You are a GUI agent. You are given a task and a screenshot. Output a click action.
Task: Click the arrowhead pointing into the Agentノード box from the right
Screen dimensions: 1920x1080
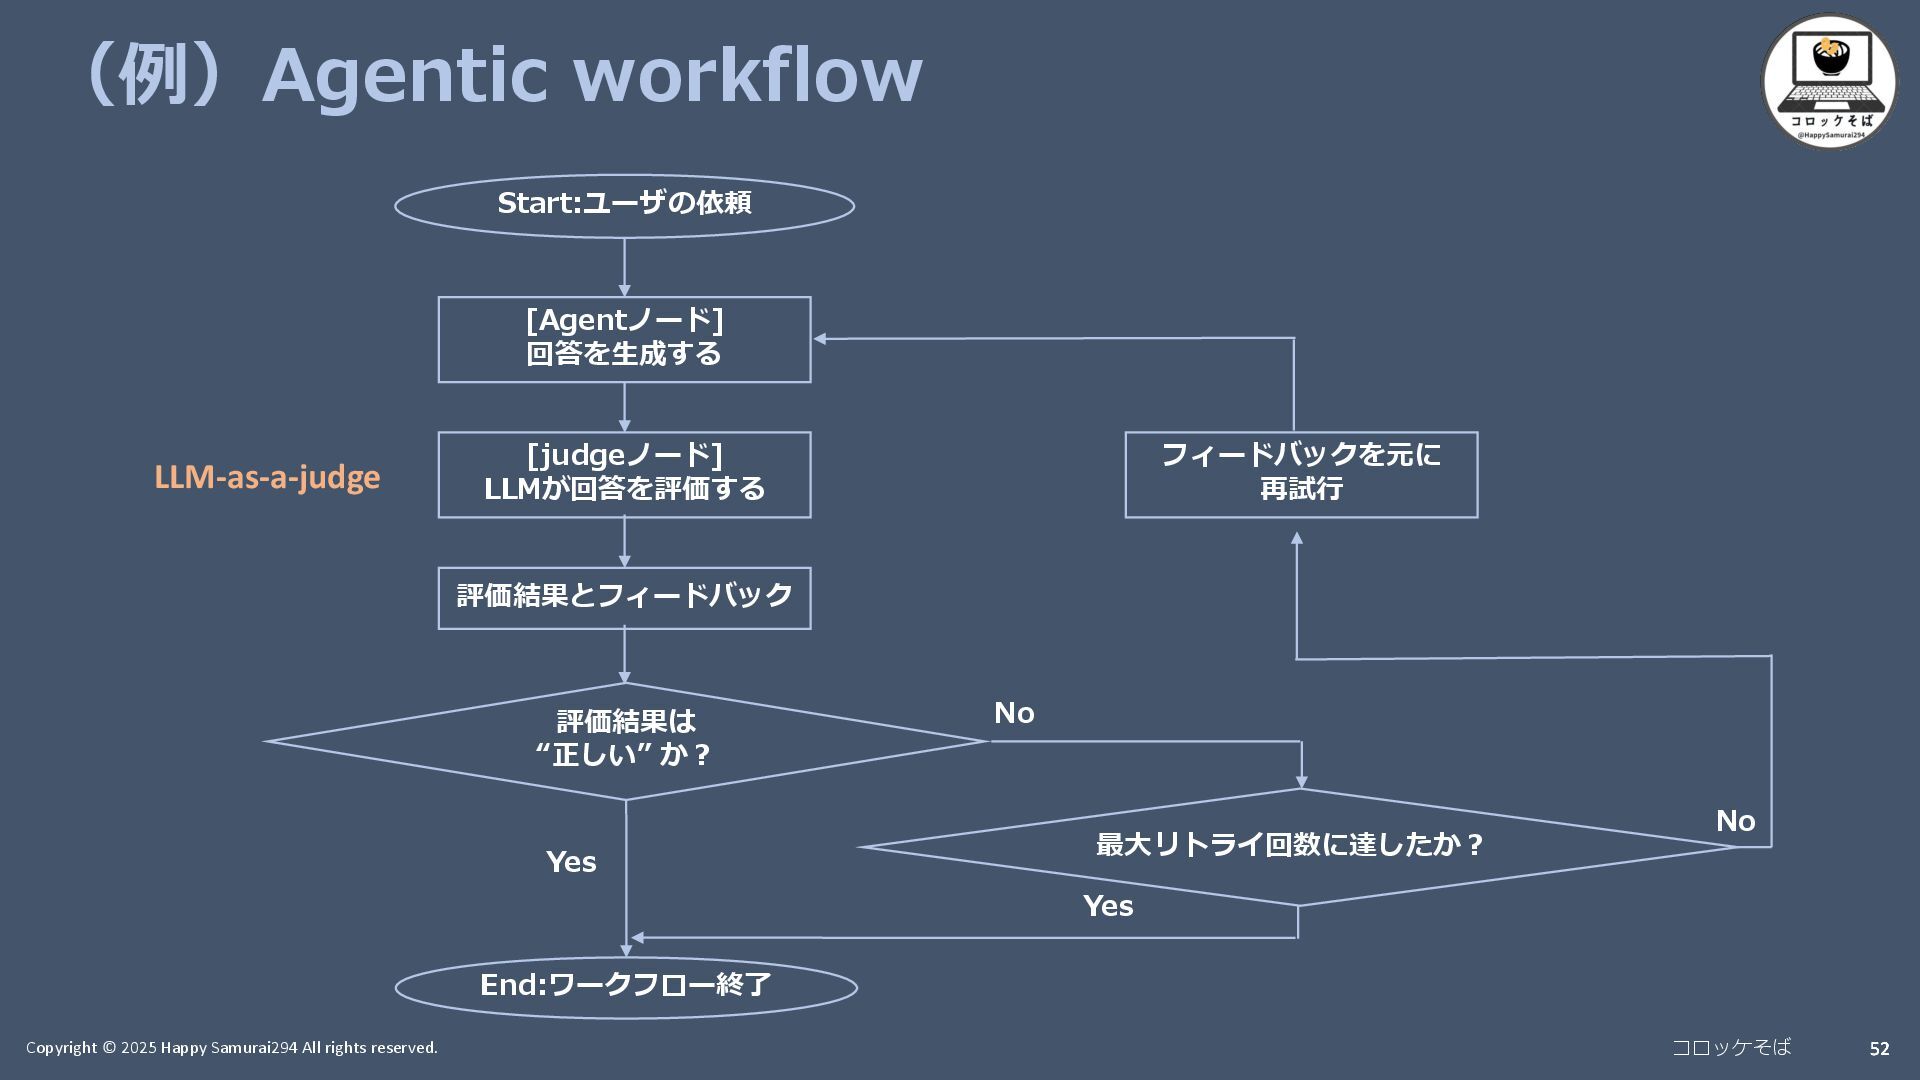(x=820, y=339)
